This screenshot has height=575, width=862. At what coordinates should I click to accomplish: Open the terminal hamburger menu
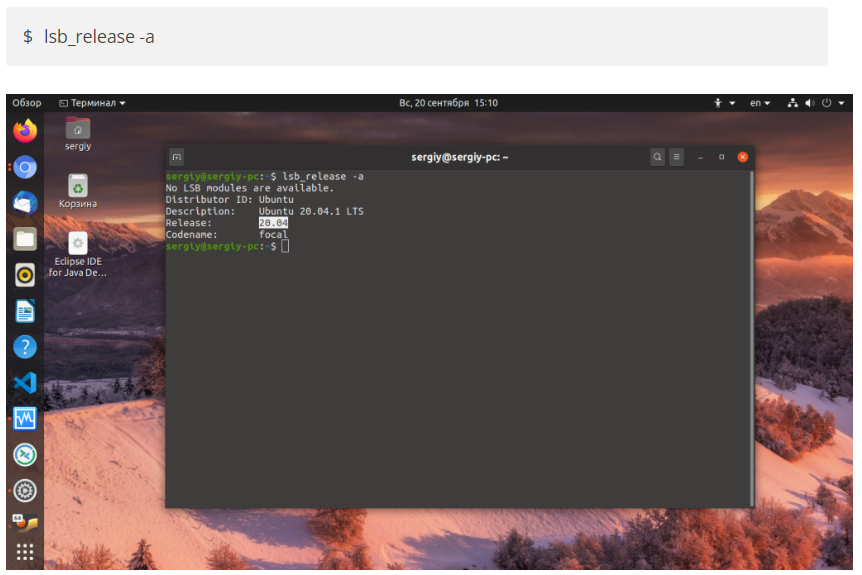(x=676, y=157)
